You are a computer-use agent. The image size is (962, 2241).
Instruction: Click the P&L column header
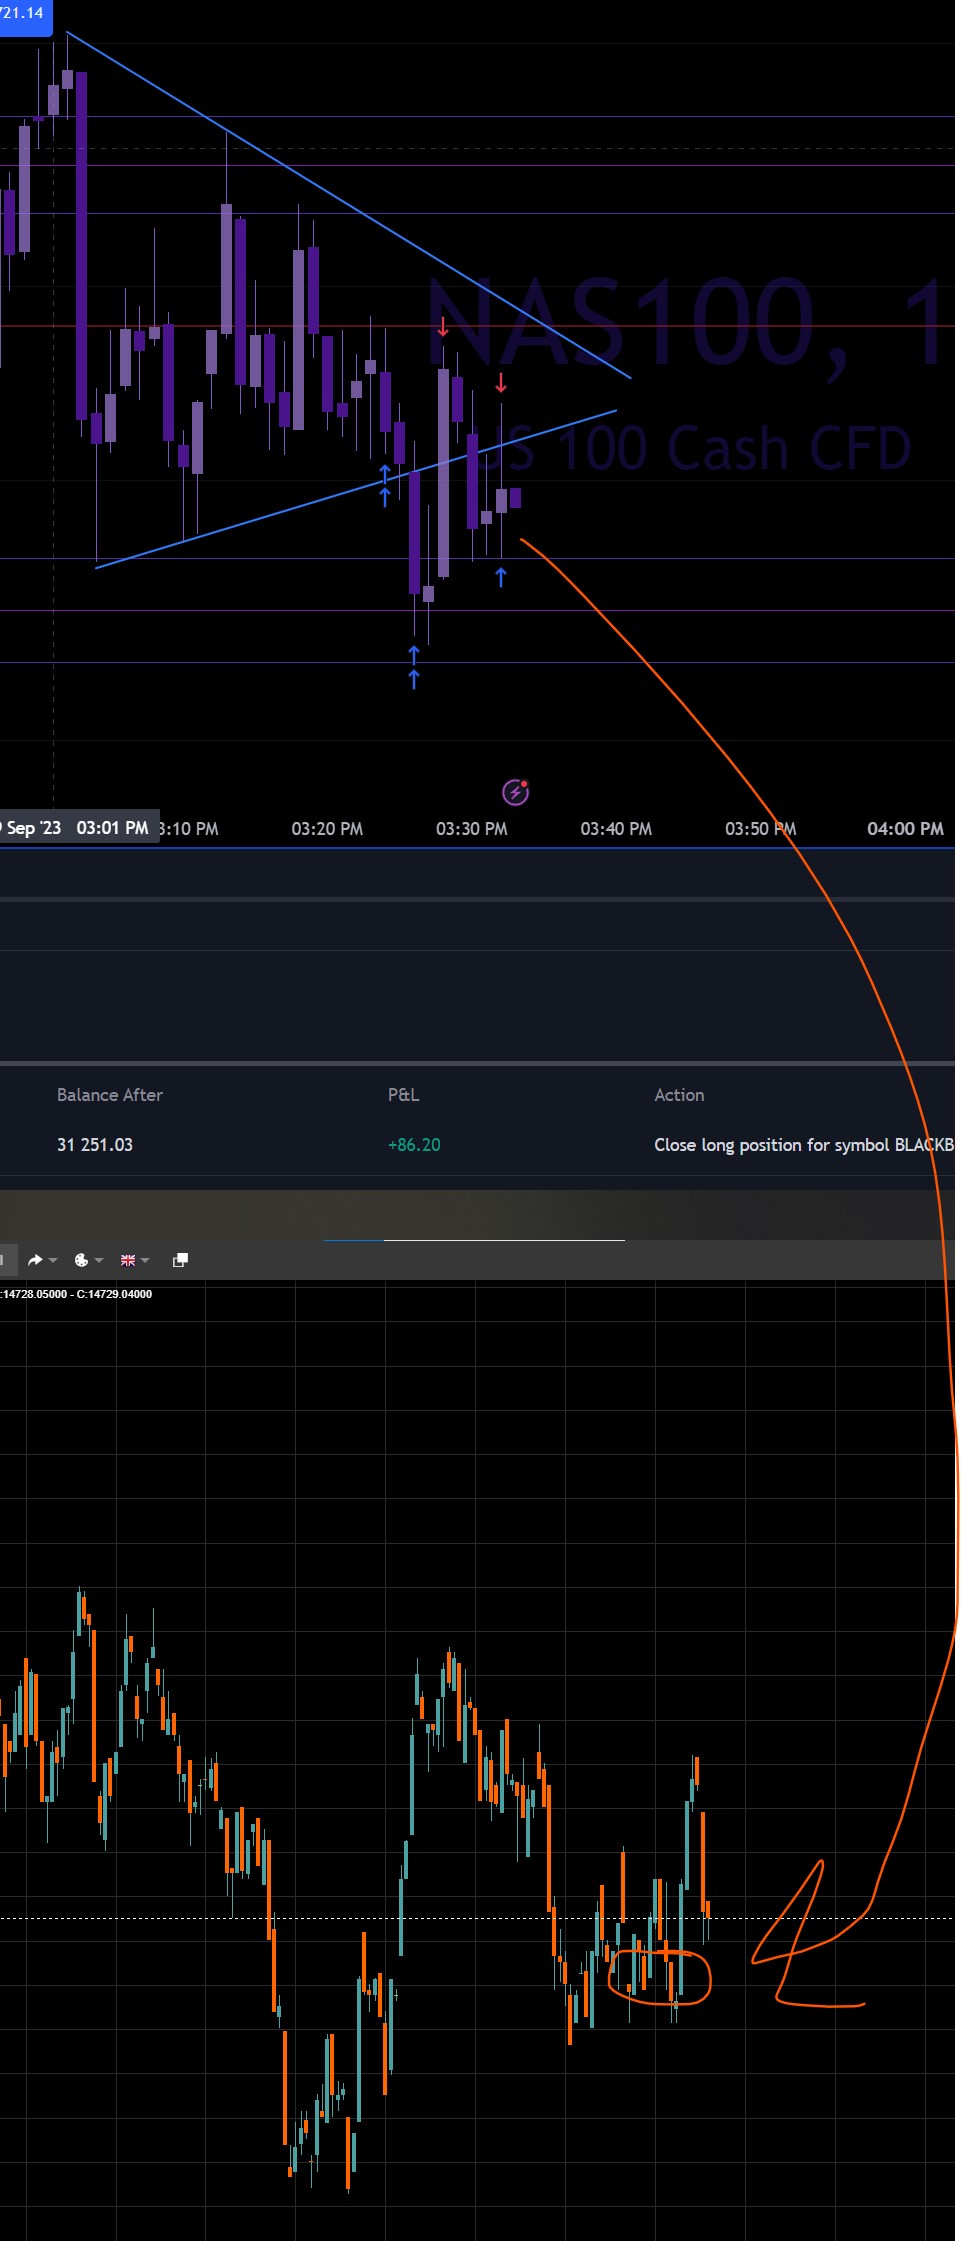(x=404, y=1095)
